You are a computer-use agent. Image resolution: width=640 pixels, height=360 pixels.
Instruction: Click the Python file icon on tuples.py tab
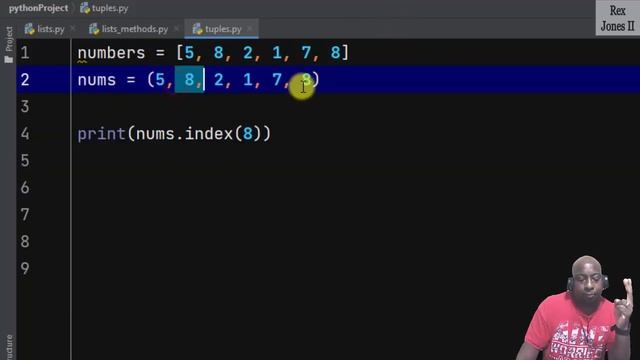[197, 29]
